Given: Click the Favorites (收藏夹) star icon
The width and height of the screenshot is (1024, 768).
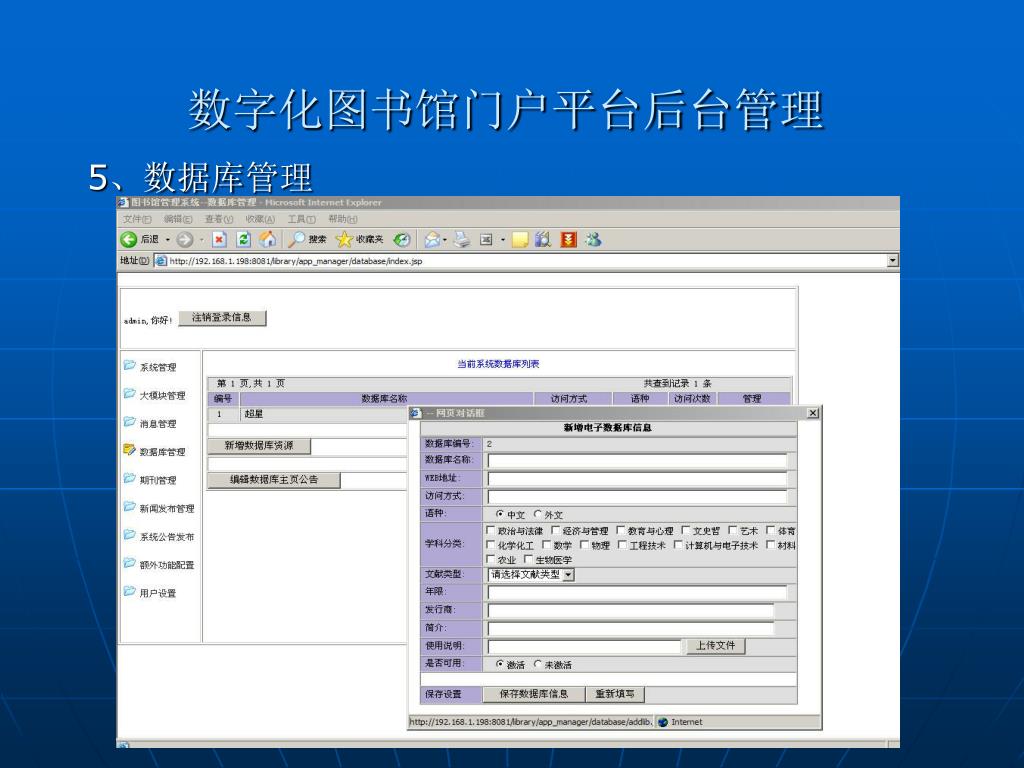Looking at the screenshot, I should tap(344, 240).
